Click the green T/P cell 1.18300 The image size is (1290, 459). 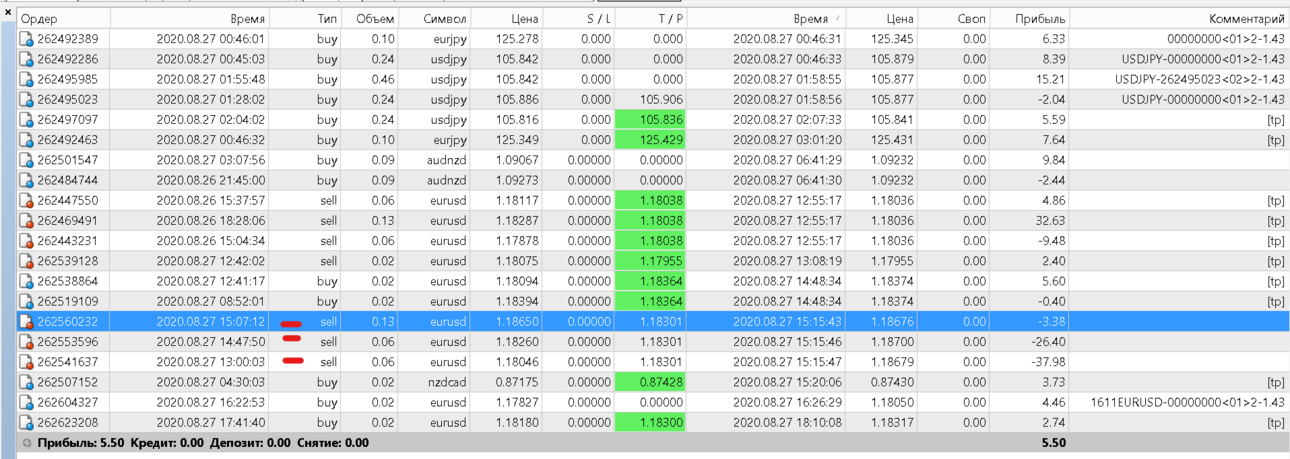(651, 423)
